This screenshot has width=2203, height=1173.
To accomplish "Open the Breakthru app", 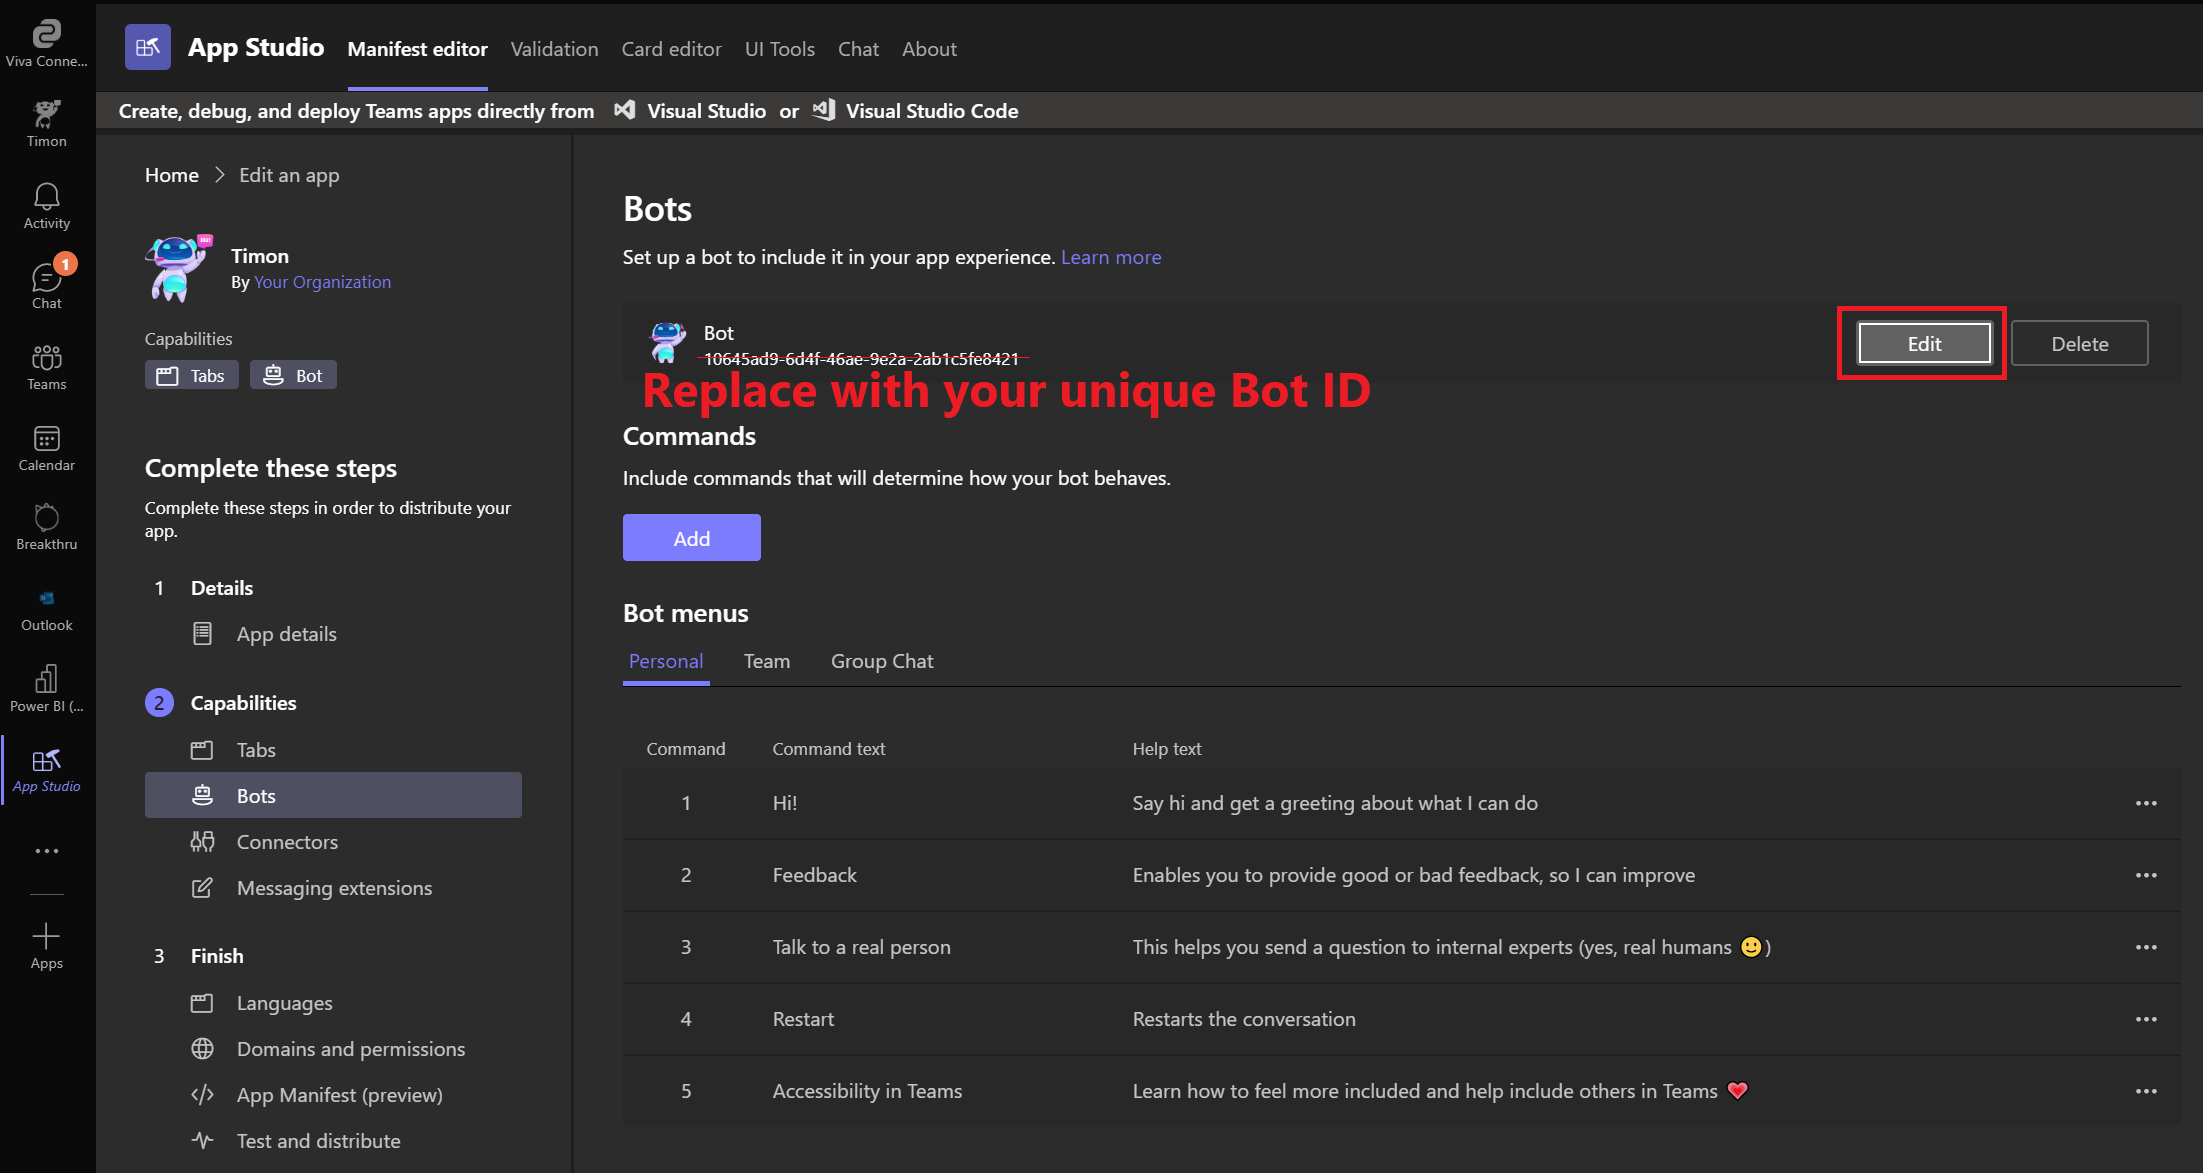I will coord(47,527).
